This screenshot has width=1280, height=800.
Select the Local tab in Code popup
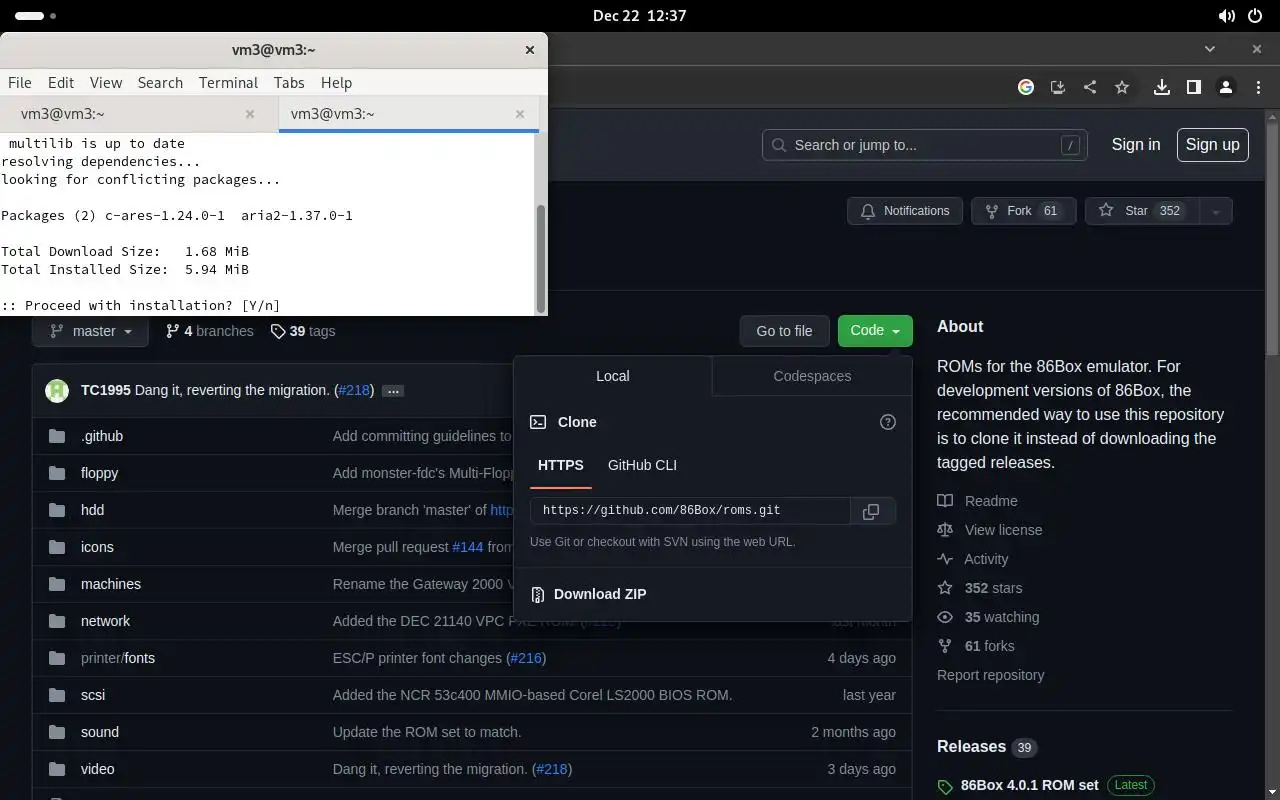pyautogui.click(x=613, y=376)
